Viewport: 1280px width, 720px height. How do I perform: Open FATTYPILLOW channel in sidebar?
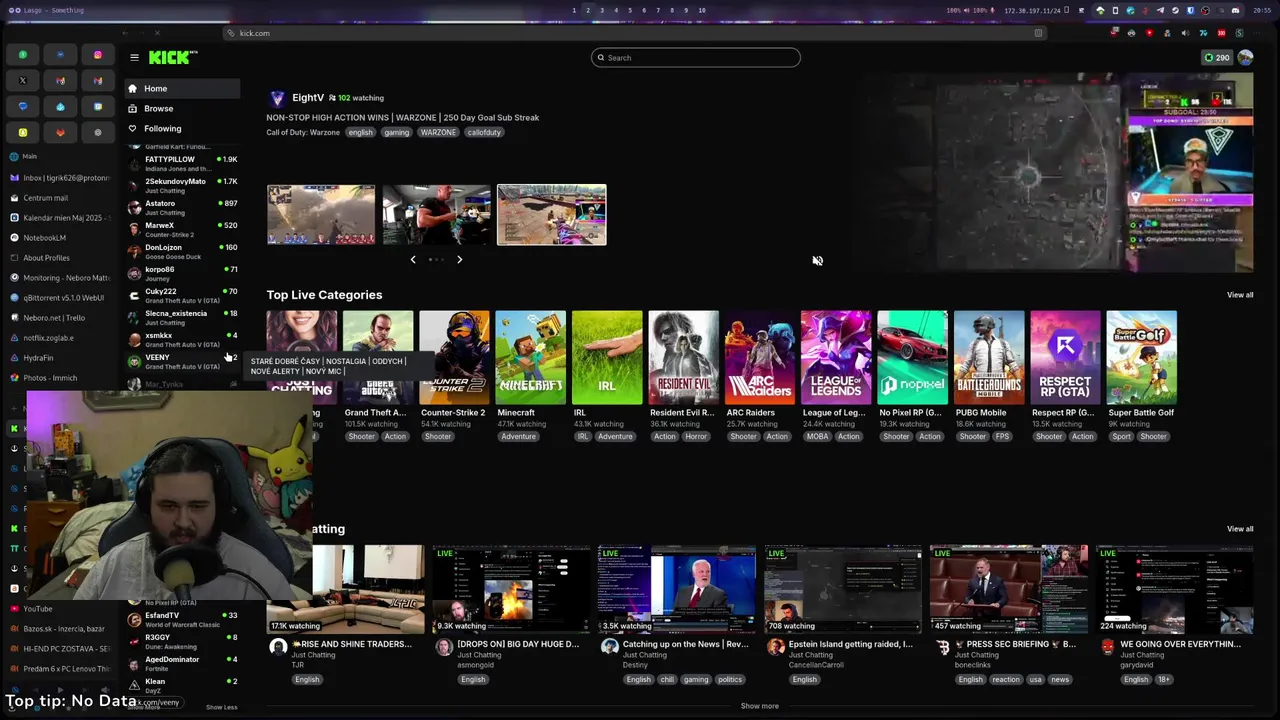182,163
